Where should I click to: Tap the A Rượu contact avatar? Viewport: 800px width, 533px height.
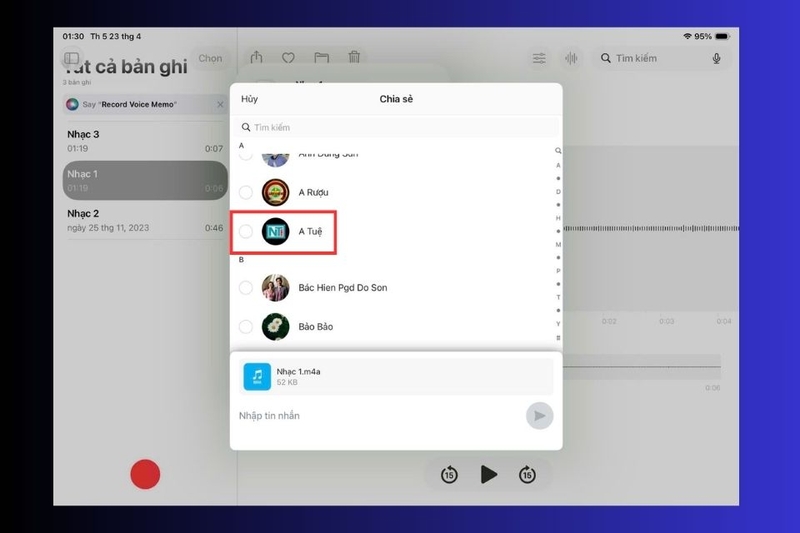tap(276, 192)
